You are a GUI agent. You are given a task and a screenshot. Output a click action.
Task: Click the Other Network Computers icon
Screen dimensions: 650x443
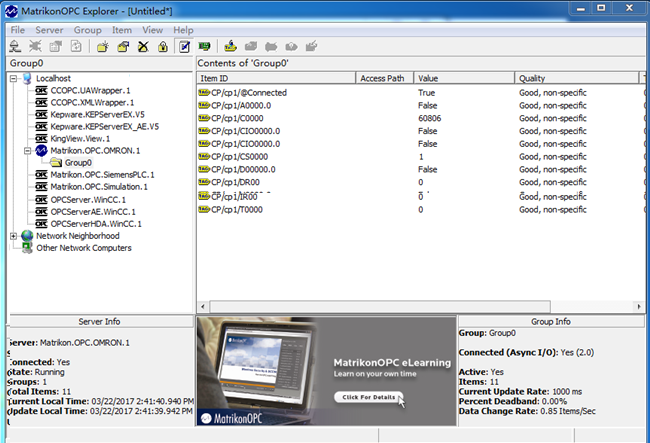[27, 248]
